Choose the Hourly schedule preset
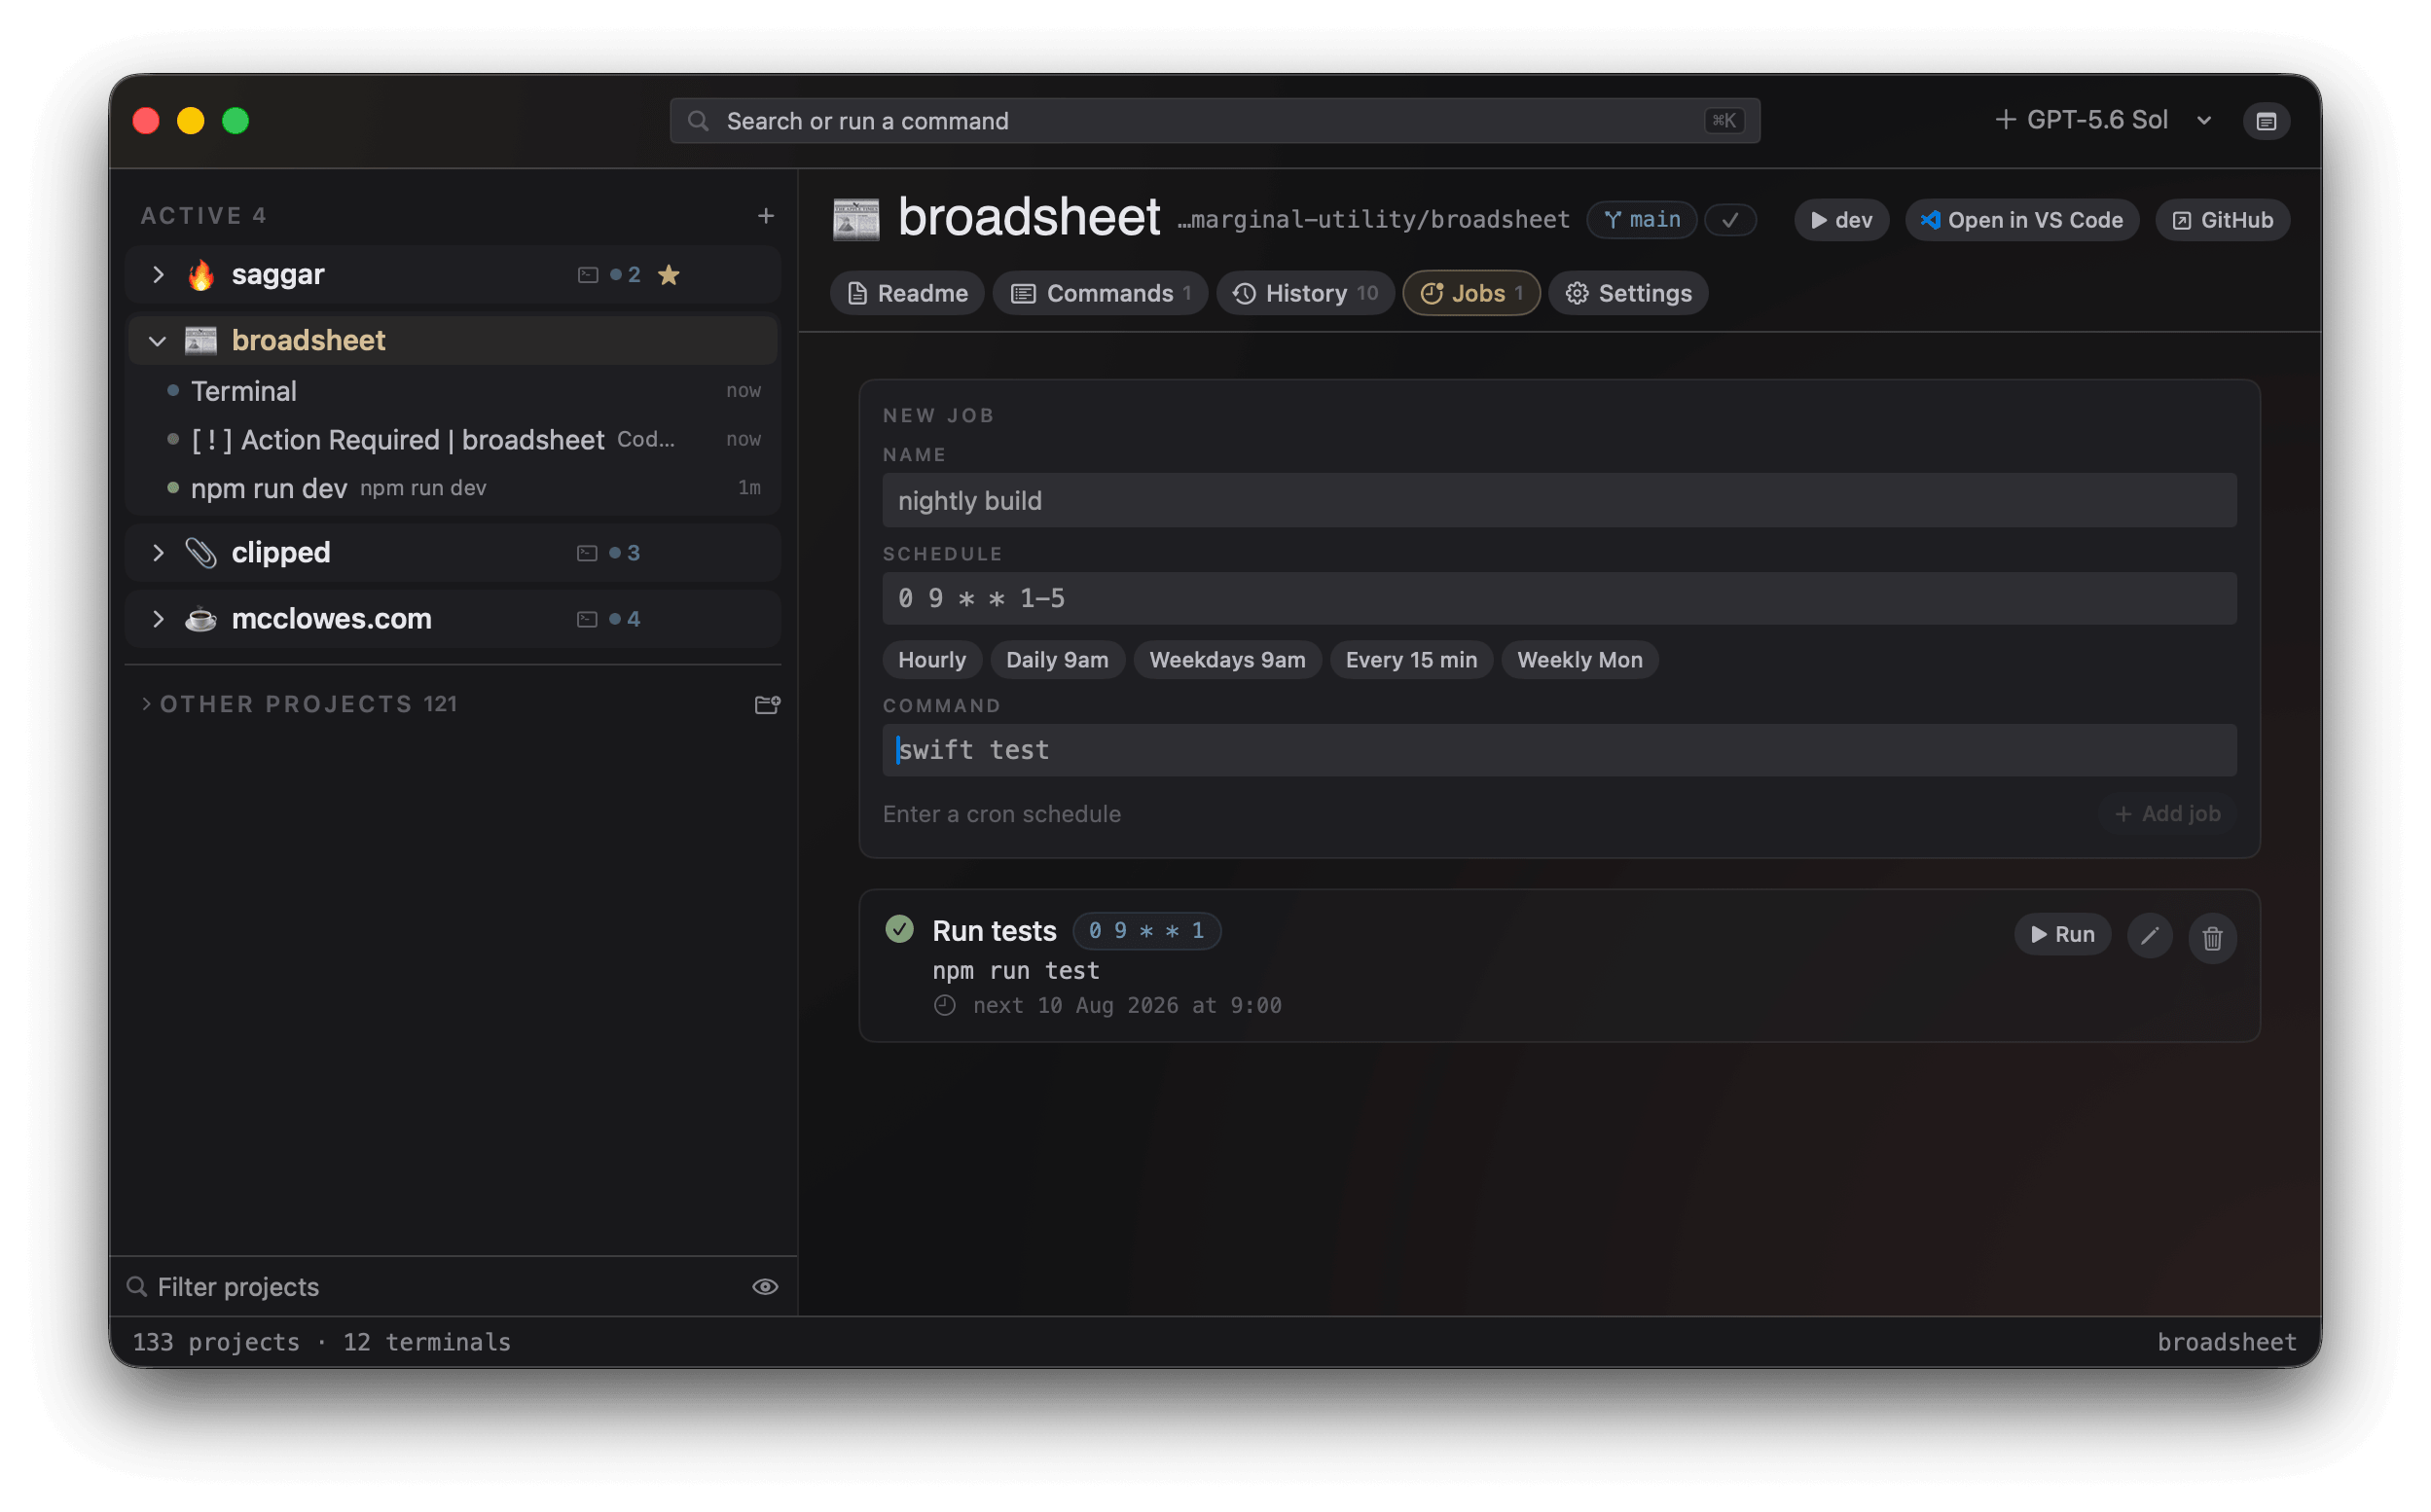2431x1512 pixels. point(931,660)
